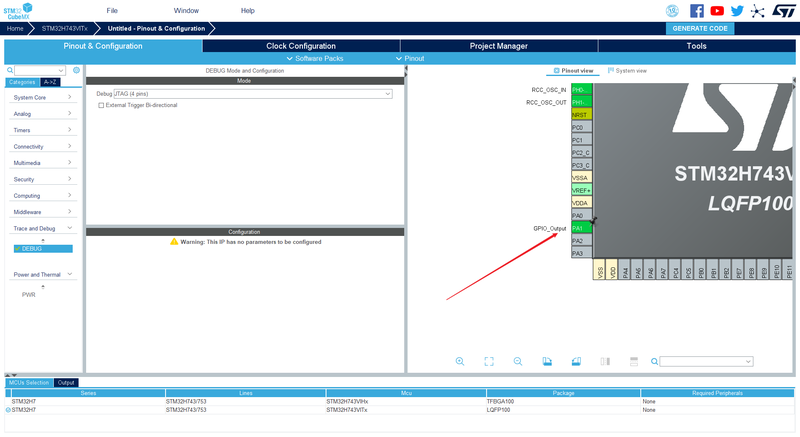Switch to the Tools tab
This screenshot has width=800, height=437.
point(696,46)
